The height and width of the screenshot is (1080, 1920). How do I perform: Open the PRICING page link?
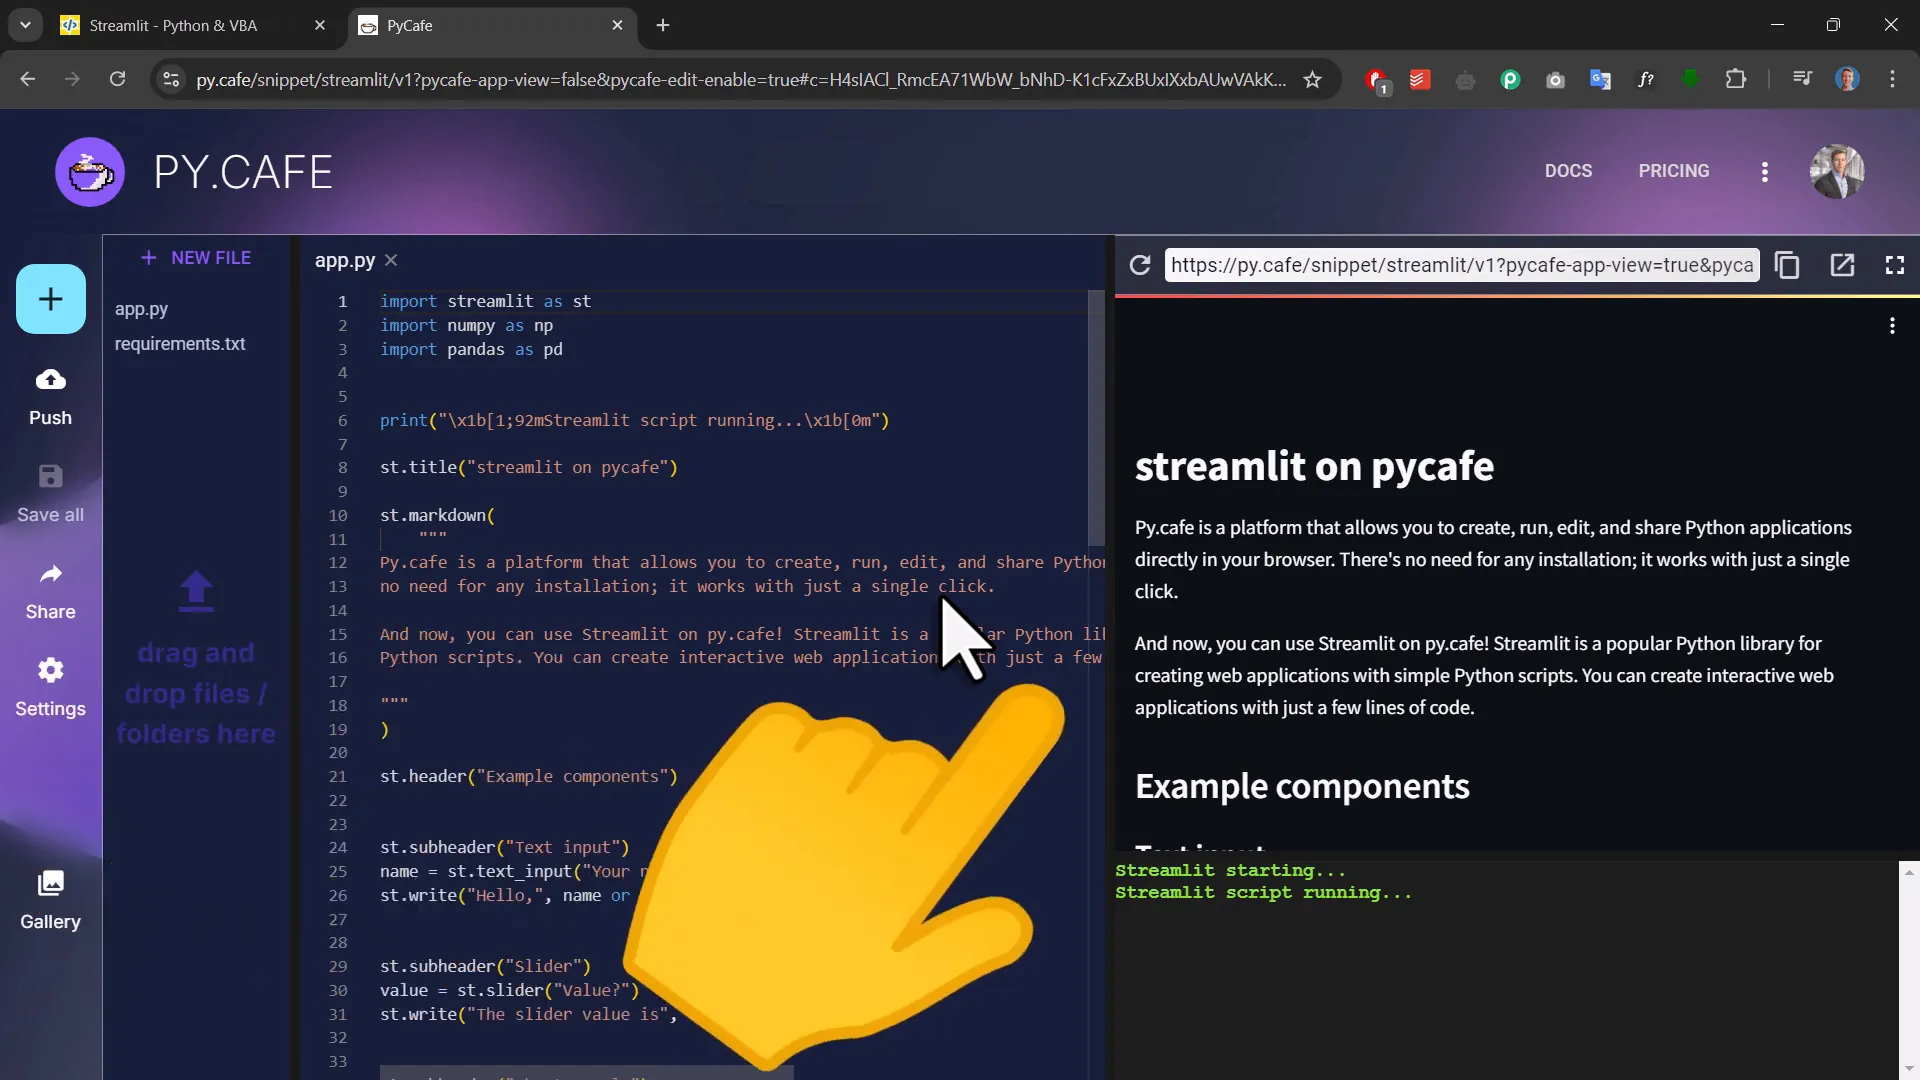[1674, 171]
